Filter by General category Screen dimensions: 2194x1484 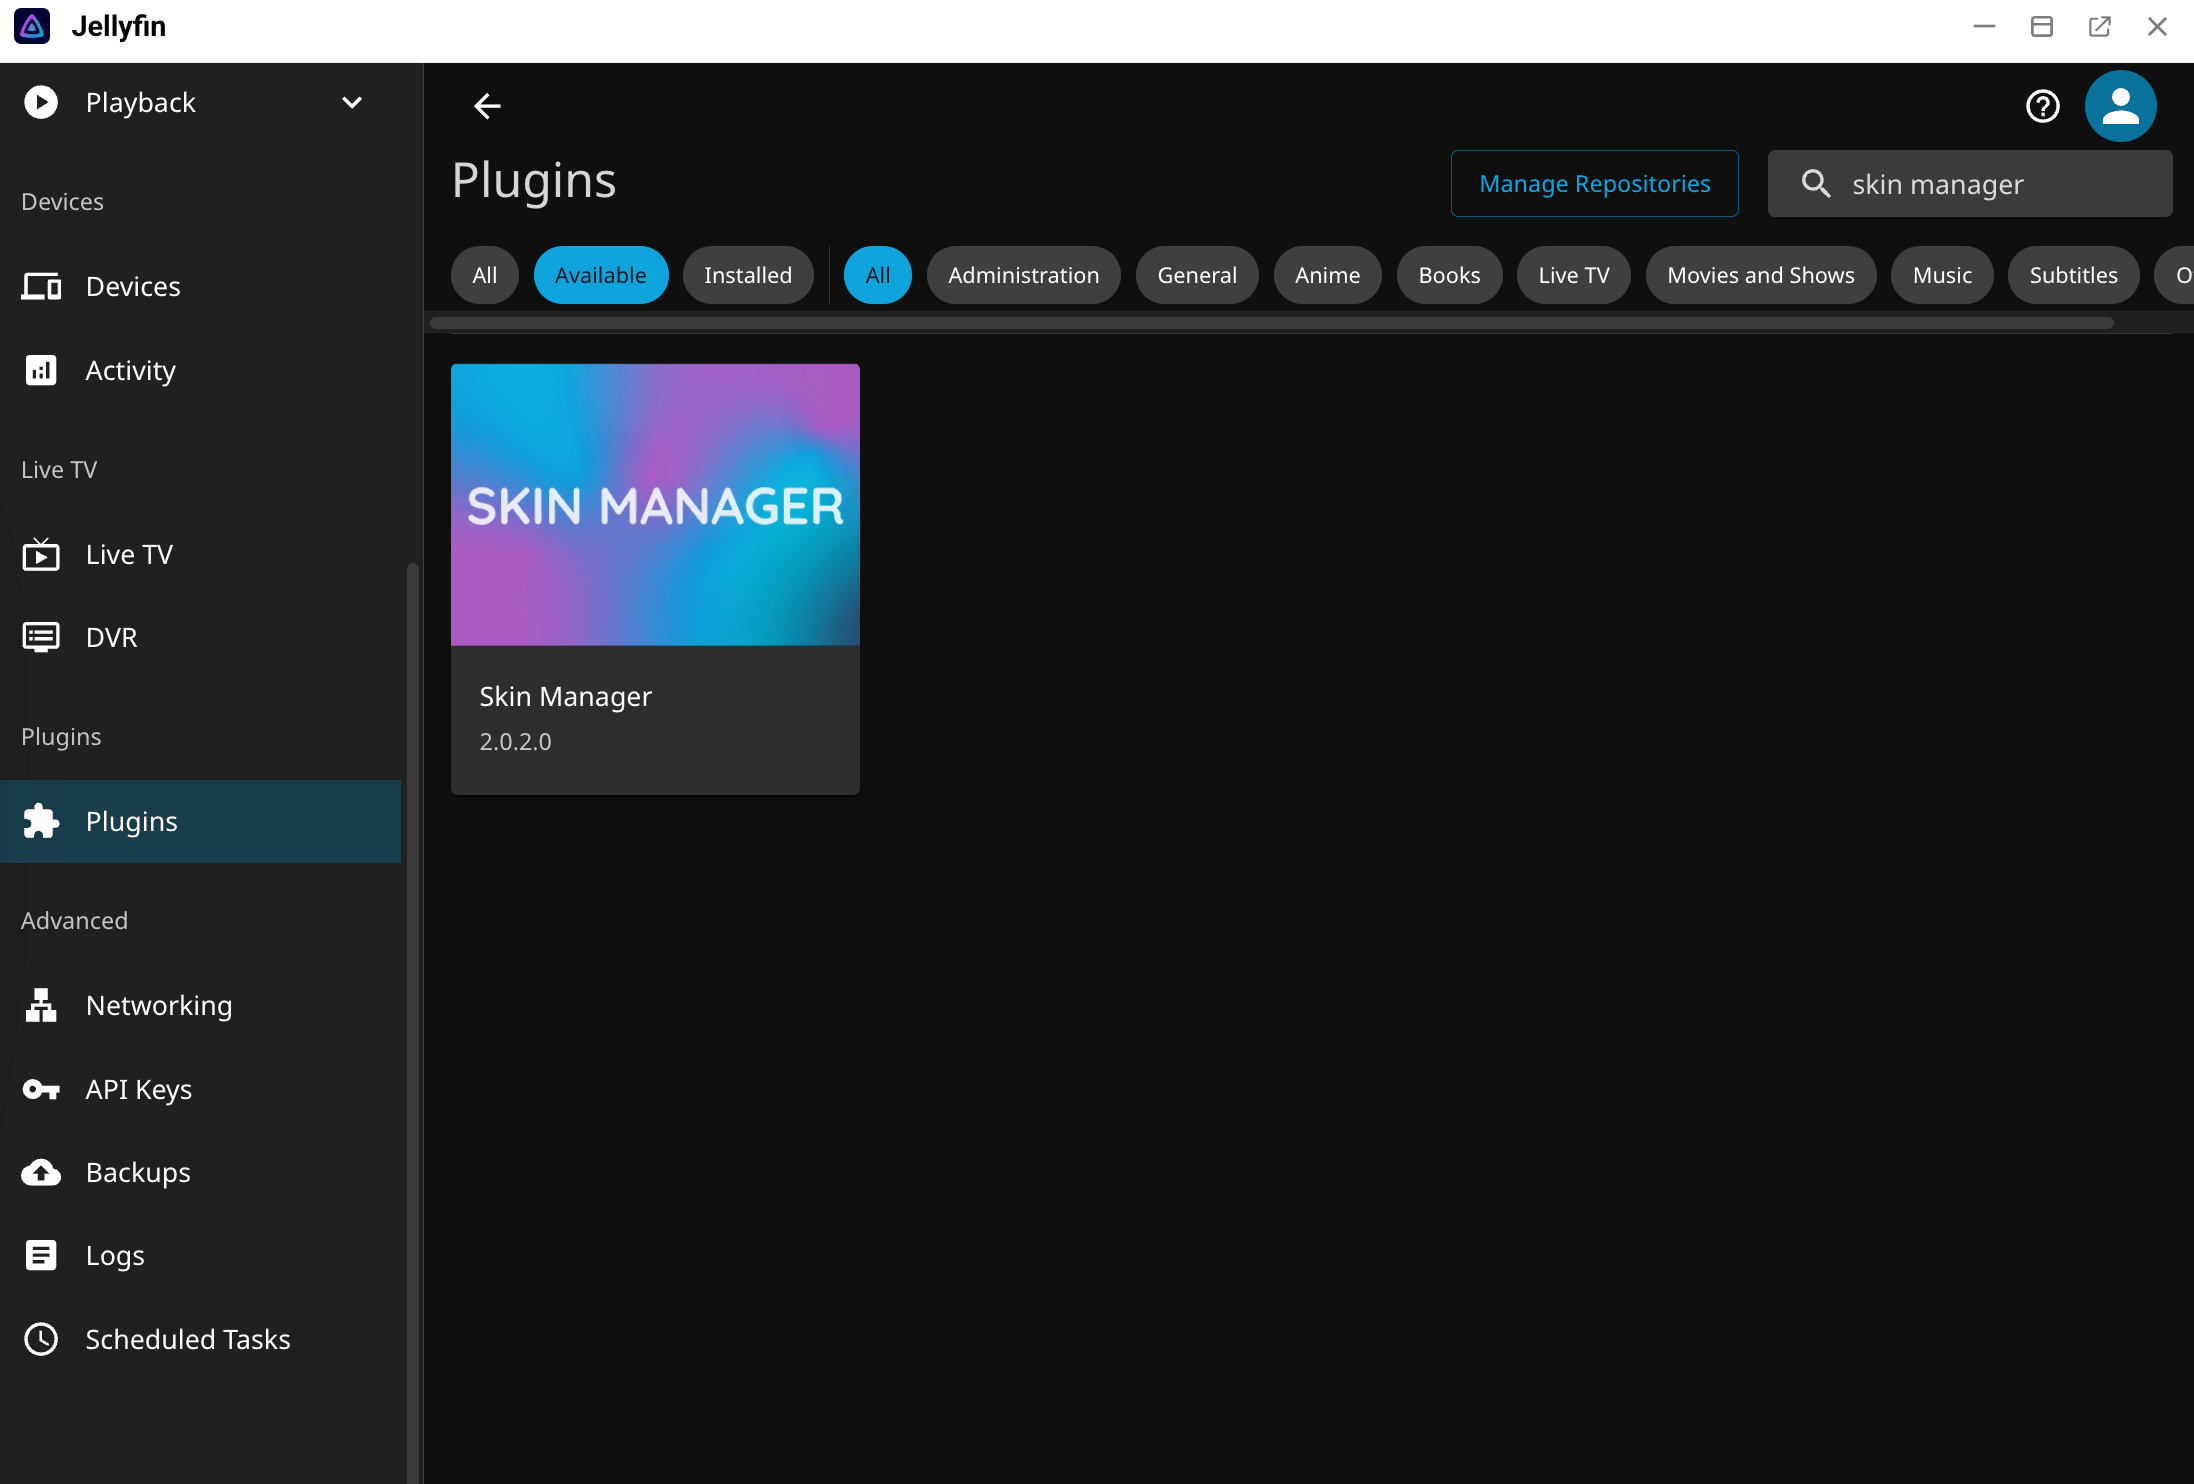pos(1197,275)
